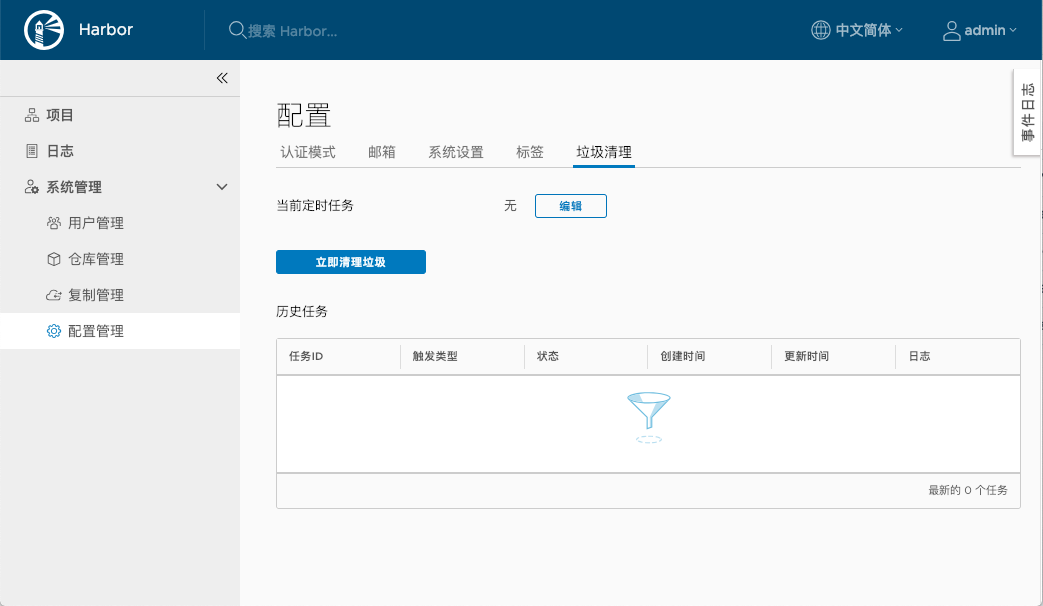Select the 配置管理 gear icon

click(53, 330)
